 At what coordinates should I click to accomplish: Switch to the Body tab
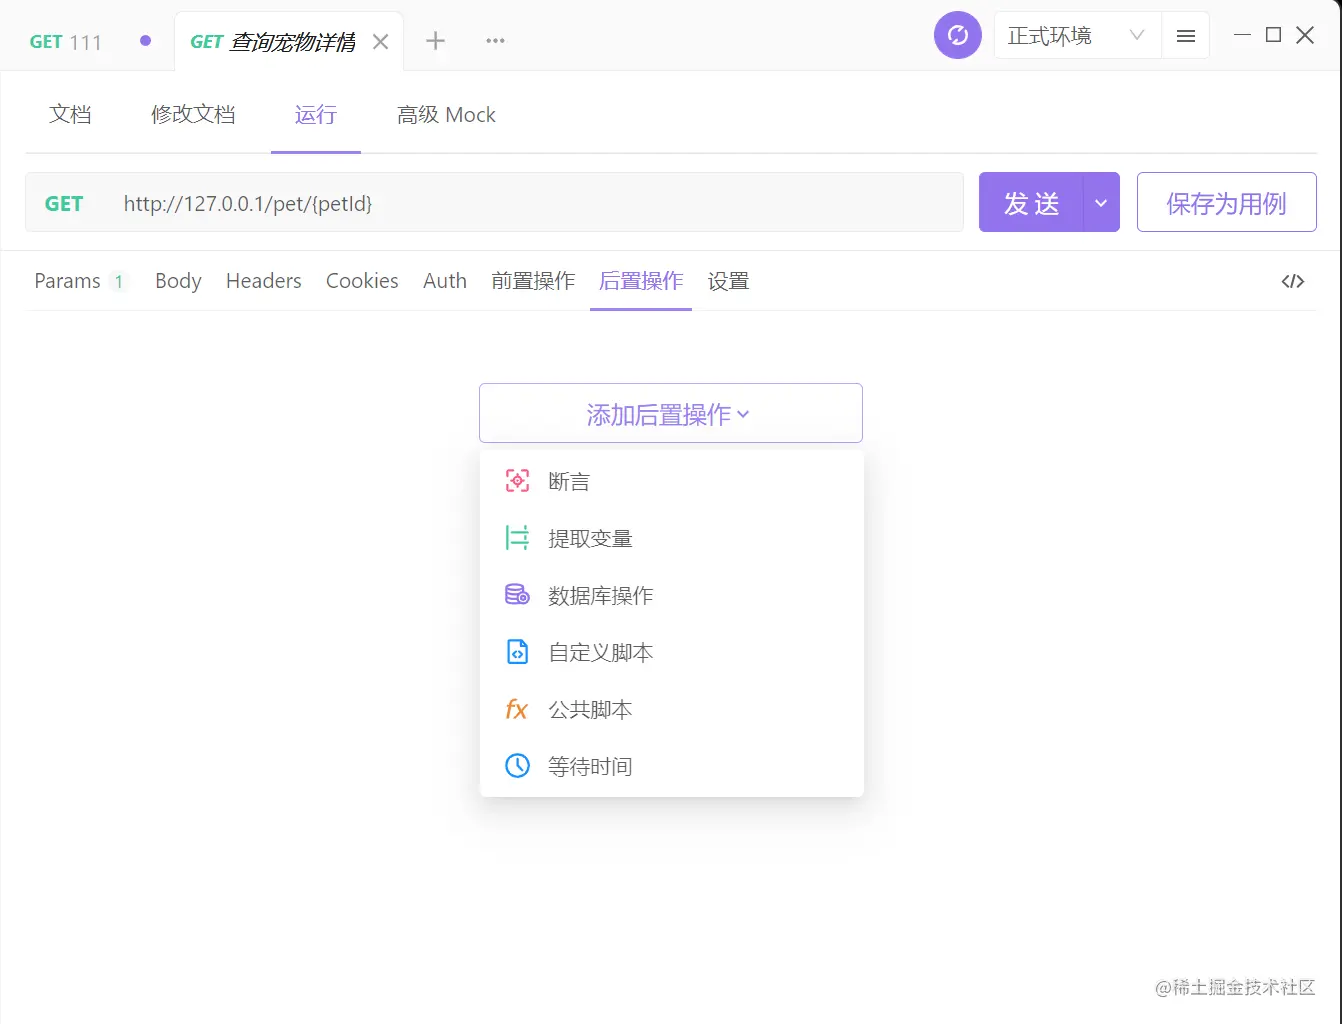click(x=178, y=281)
